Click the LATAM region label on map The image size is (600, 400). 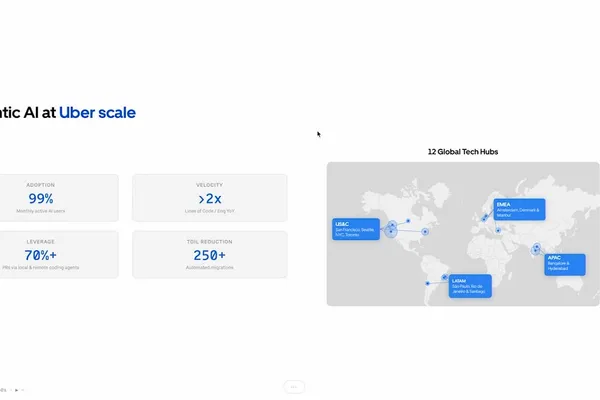pyautogui.click(x=470, y=286)
